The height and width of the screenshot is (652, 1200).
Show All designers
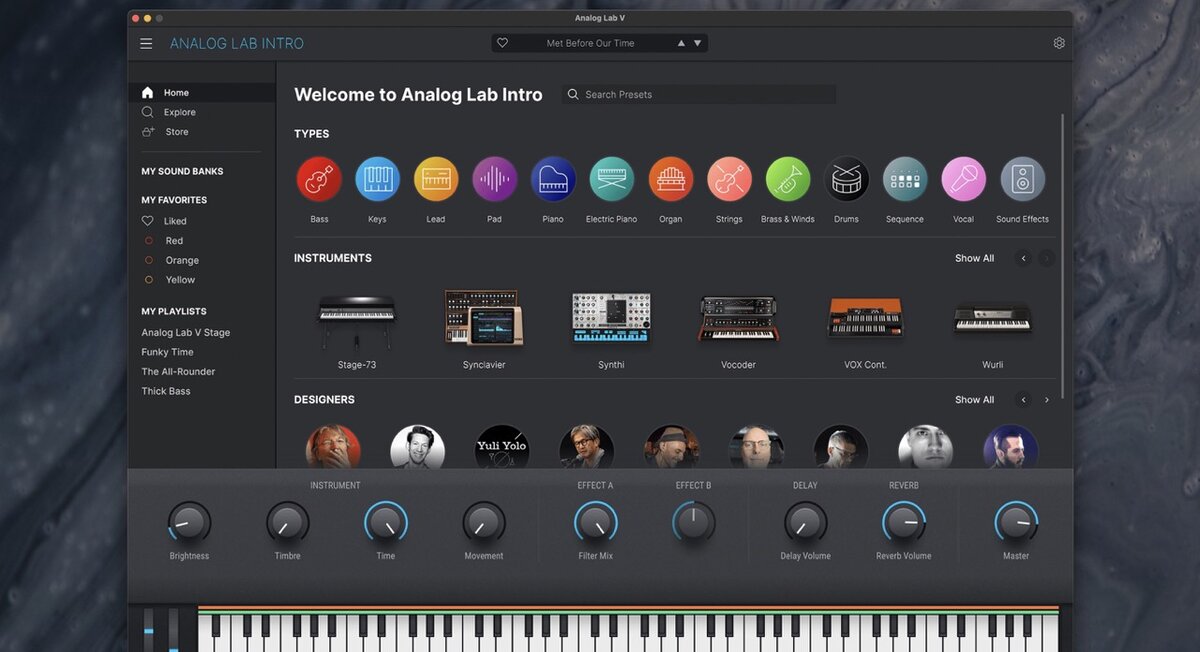click(974, 400)
